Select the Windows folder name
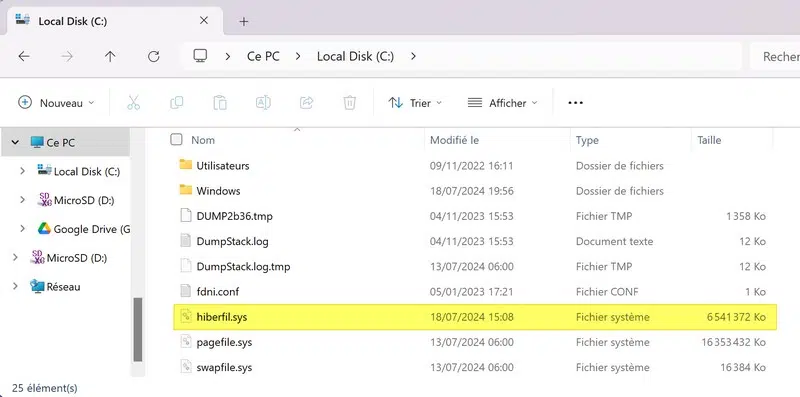Viewport: 800px width, 397px height. click(218, 191)
